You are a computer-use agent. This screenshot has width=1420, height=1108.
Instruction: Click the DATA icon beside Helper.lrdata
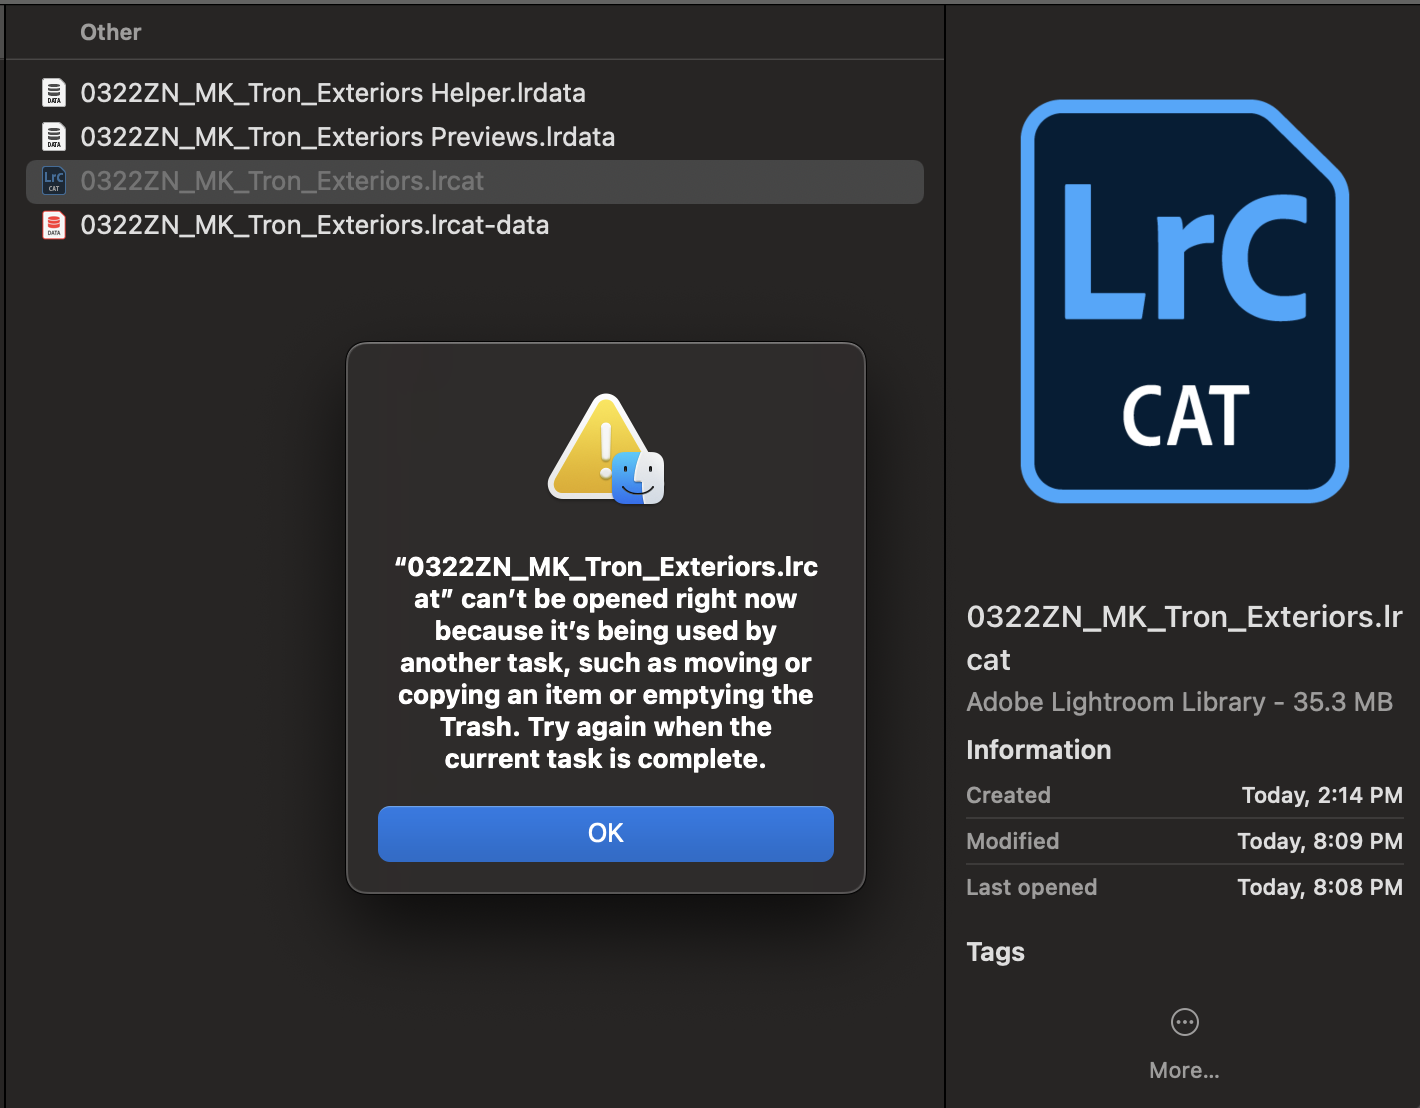tap(54, 92)
